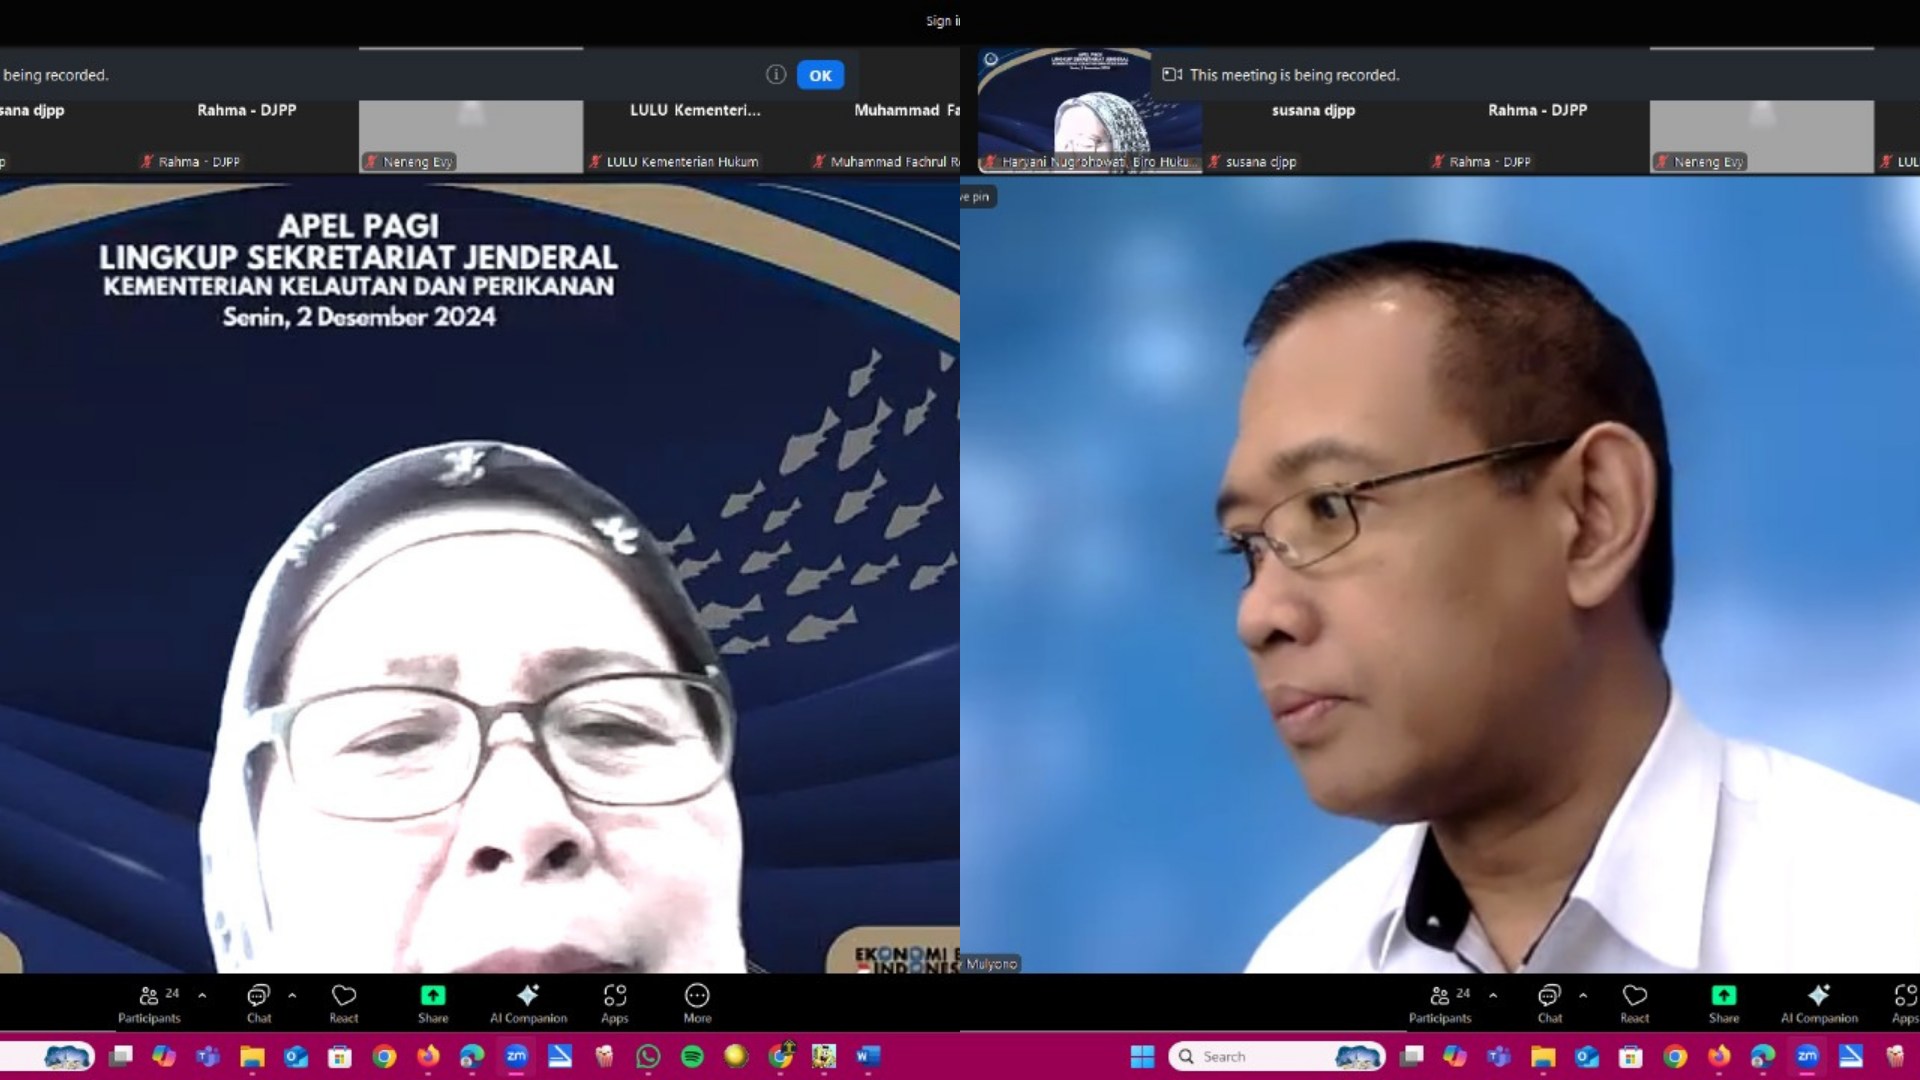Viewport: 1920px width, 1080px height.
Task: Open the Scan app on left taskbar
Action: tap(560, 1056)
